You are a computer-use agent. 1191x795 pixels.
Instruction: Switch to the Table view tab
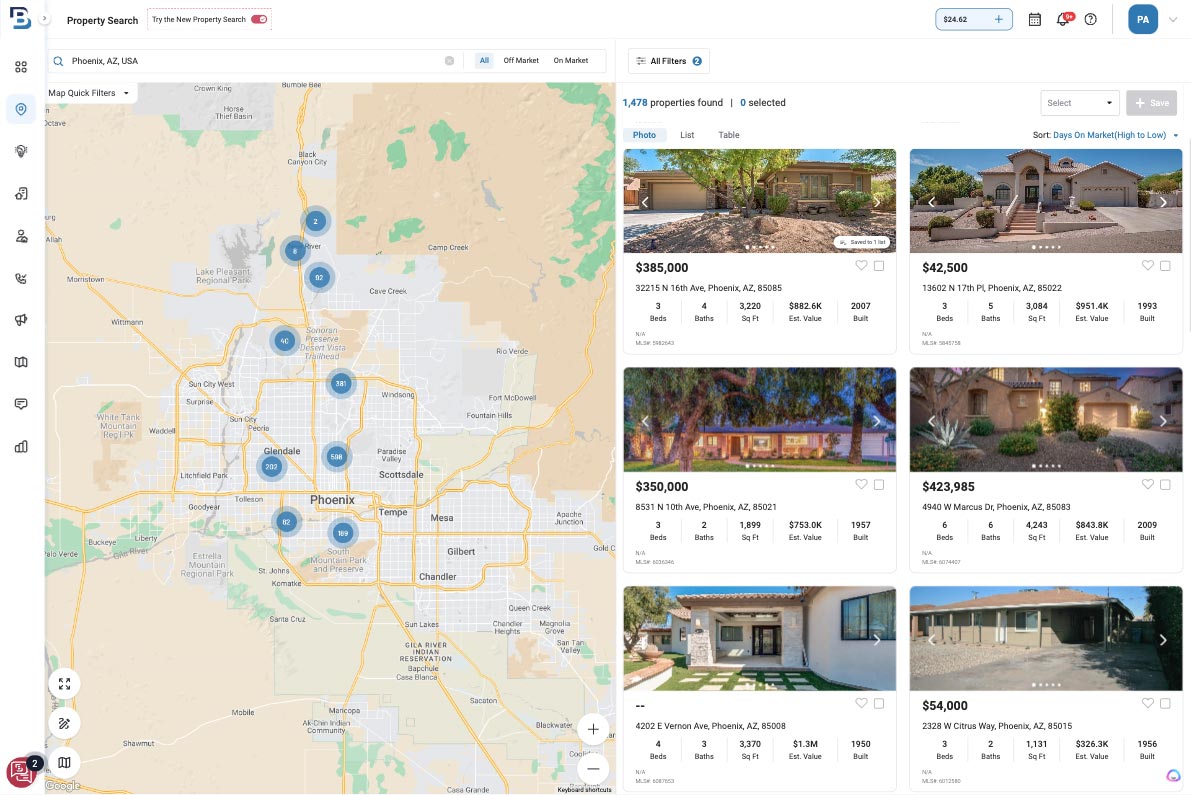(x=728, y=135)
